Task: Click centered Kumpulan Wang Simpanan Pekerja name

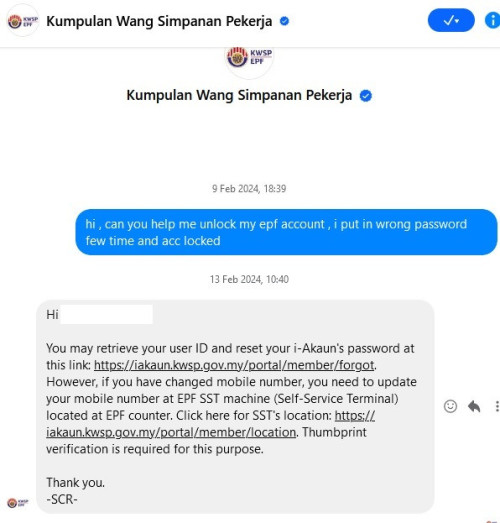Action: [x=239, y=95]
